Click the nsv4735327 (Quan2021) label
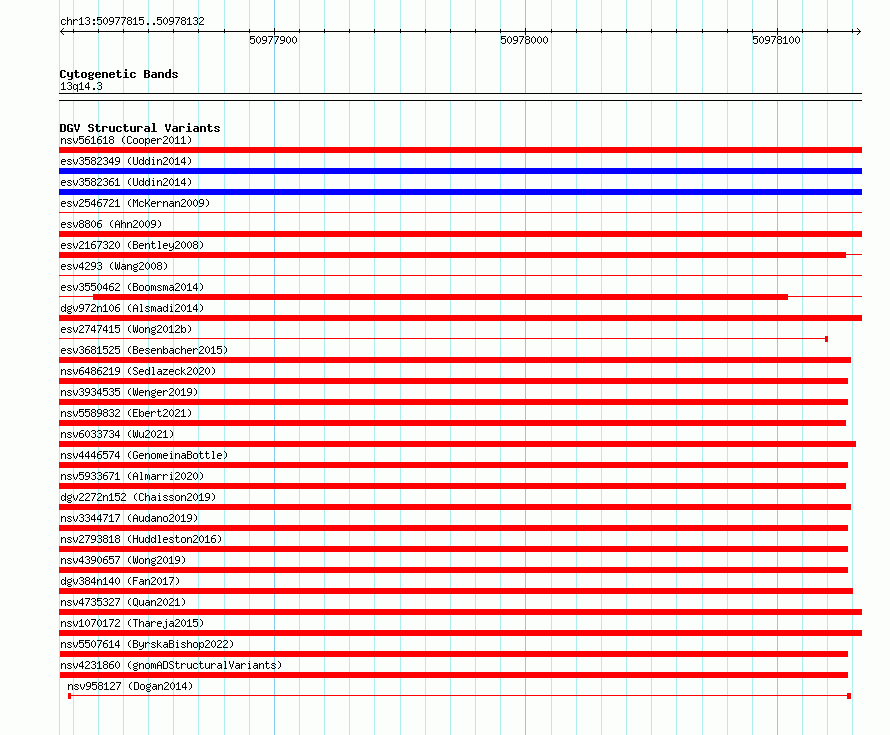890x735 pixels. tap(123, 602)
